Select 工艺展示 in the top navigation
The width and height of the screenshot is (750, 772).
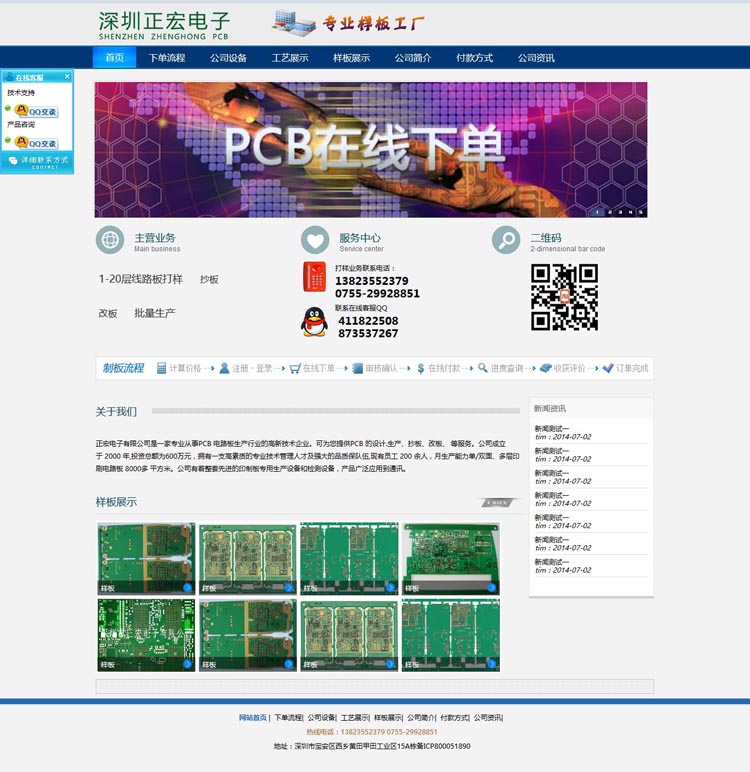[290, 58]
